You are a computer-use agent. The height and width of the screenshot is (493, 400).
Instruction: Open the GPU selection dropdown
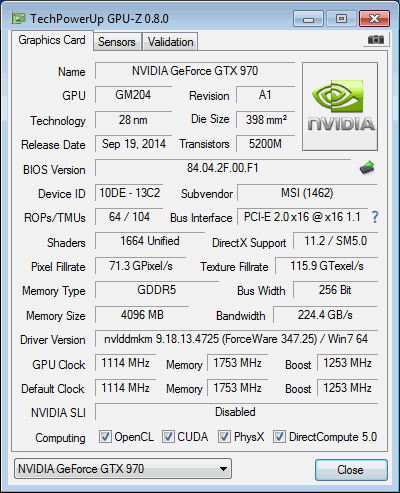tap(123, 469)
